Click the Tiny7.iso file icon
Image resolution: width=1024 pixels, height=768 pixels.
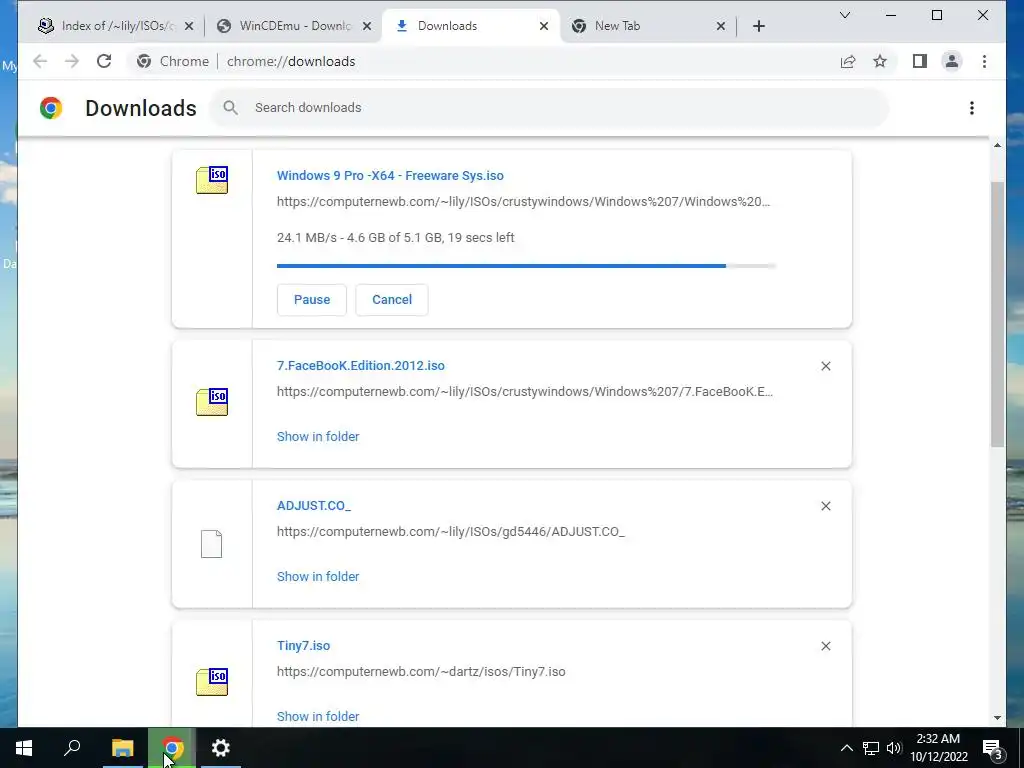212,682
